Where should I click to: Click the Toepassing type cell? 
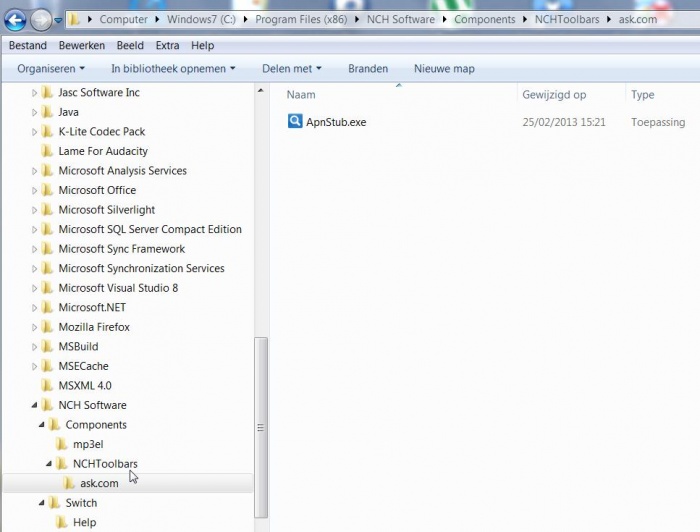pos(658,122)
